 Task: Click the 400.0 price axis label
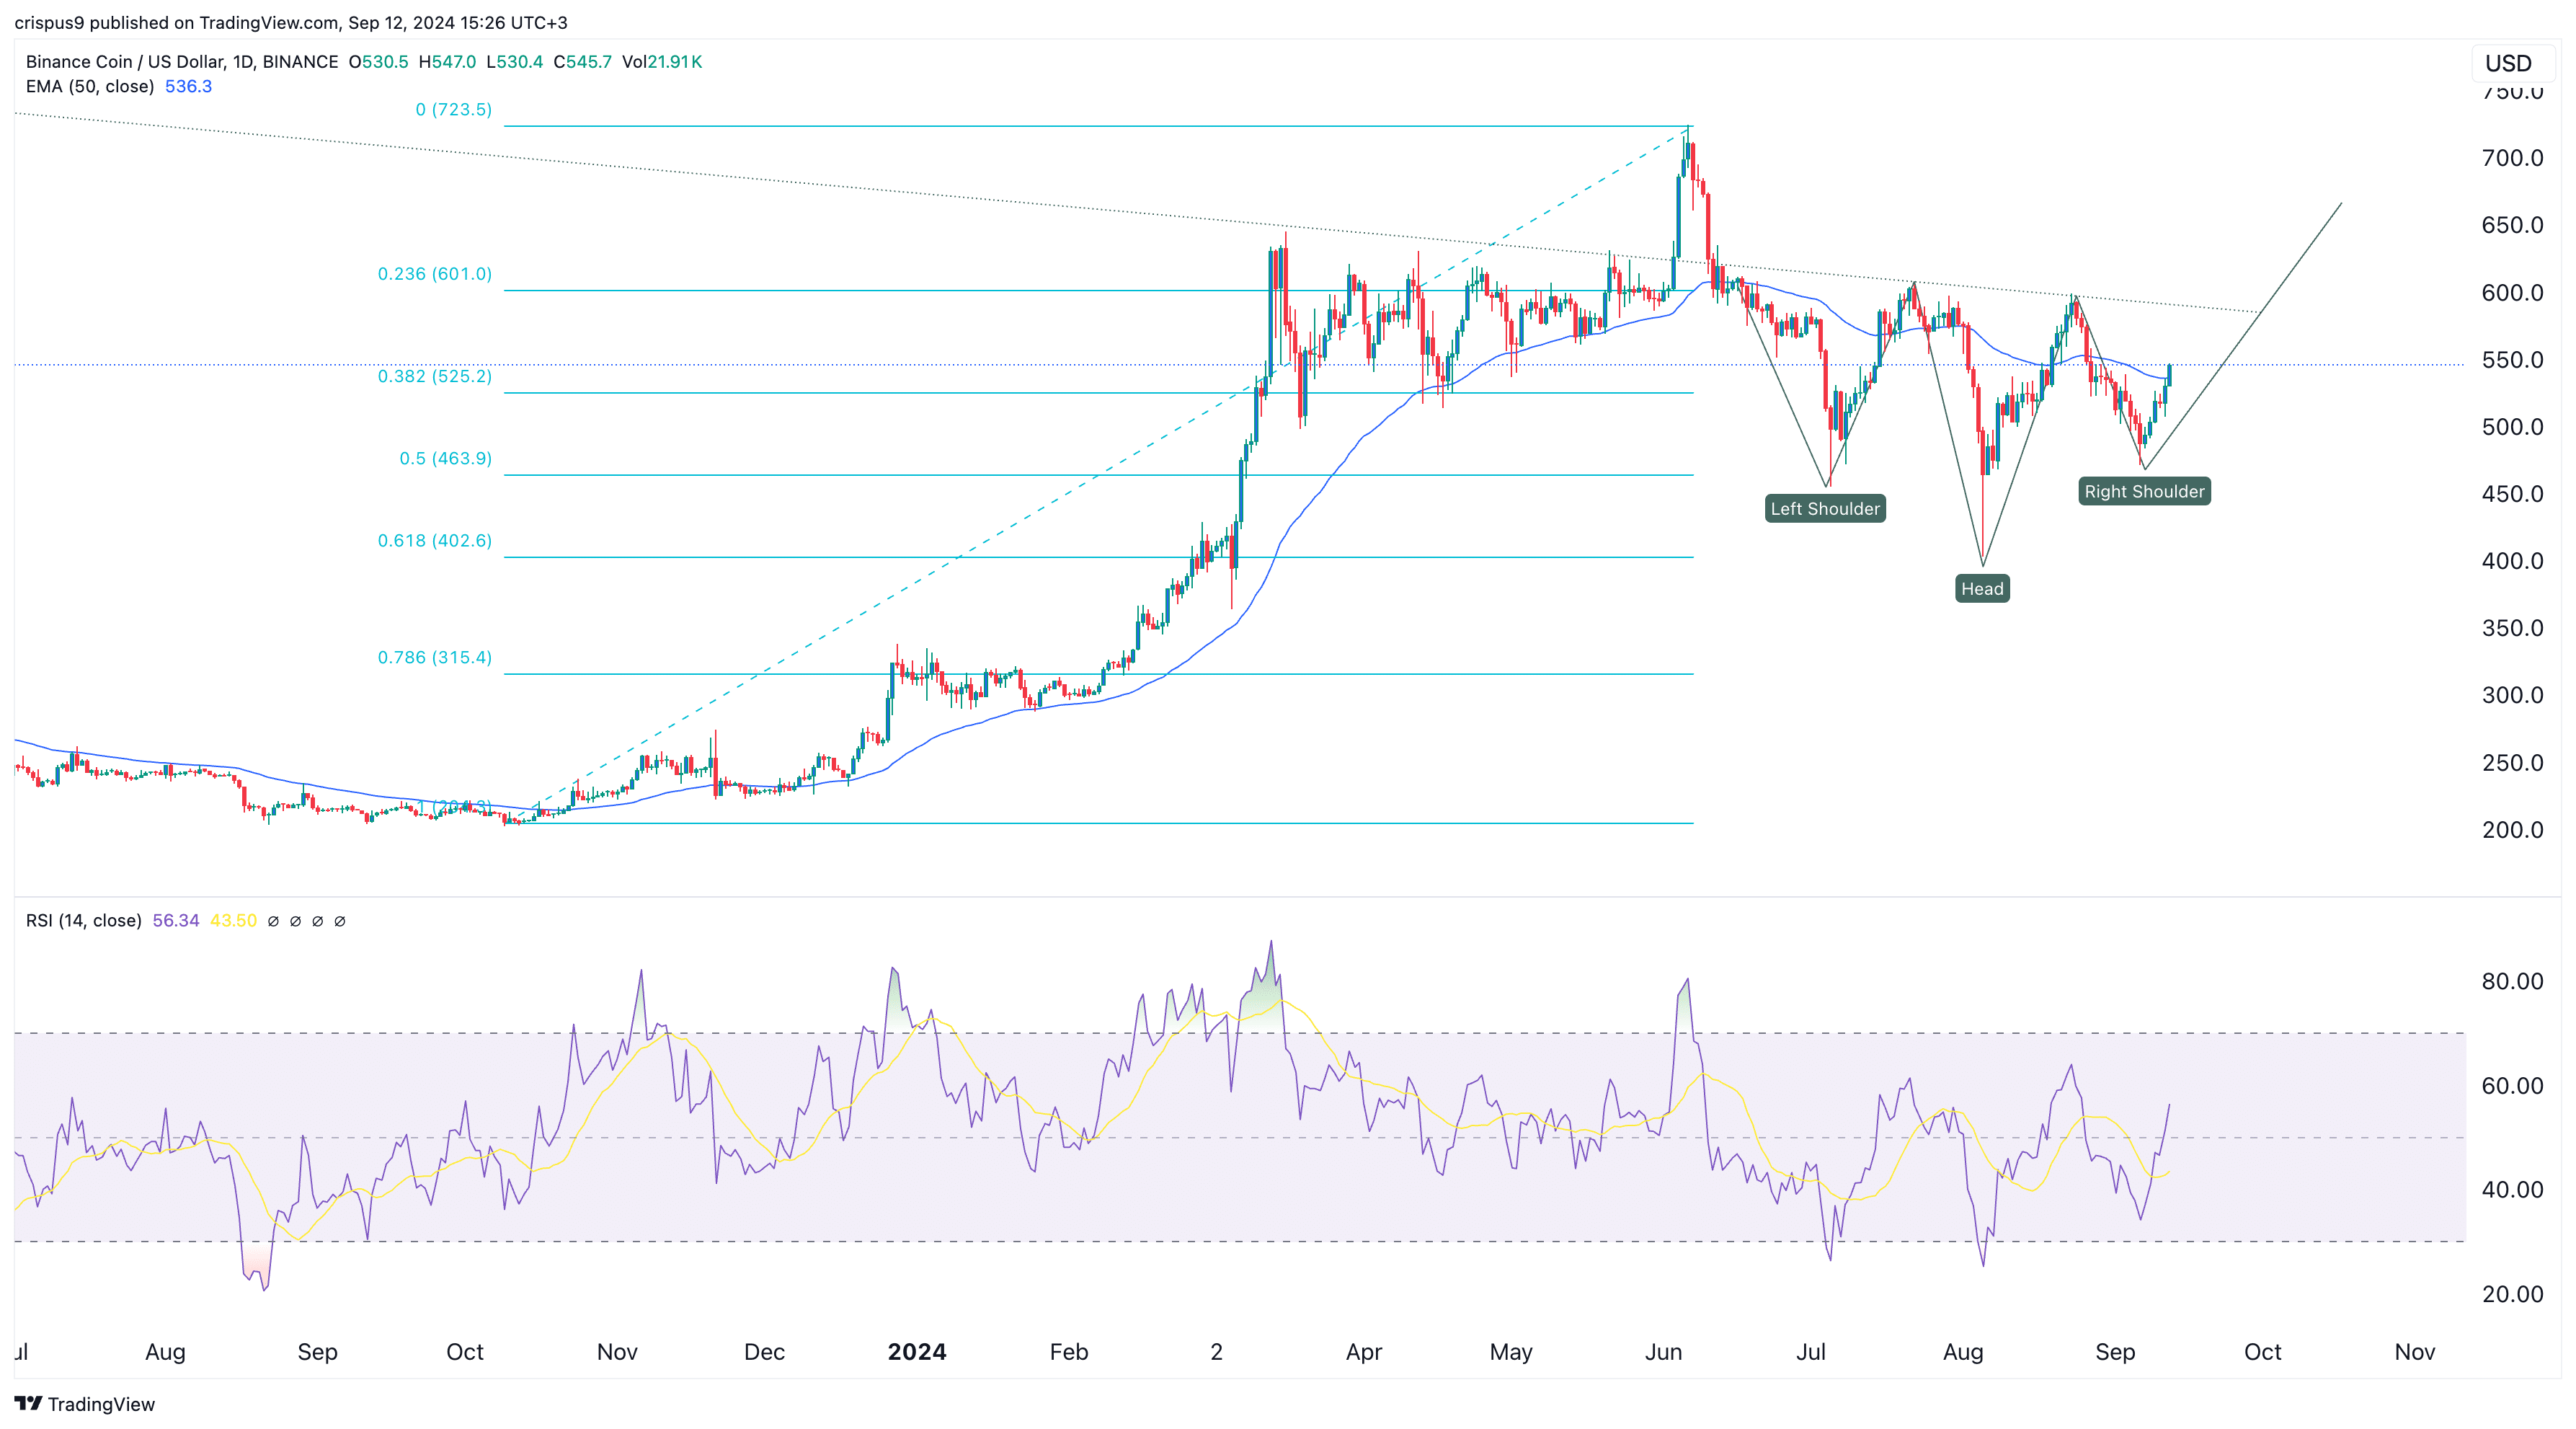point(2512,561)
